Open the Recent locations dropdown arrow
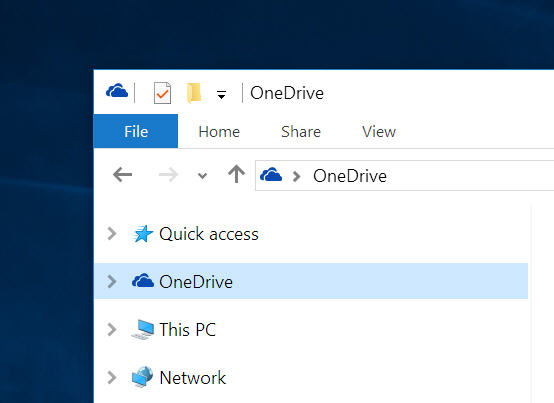The image size is (554, 403). [202, 176]
